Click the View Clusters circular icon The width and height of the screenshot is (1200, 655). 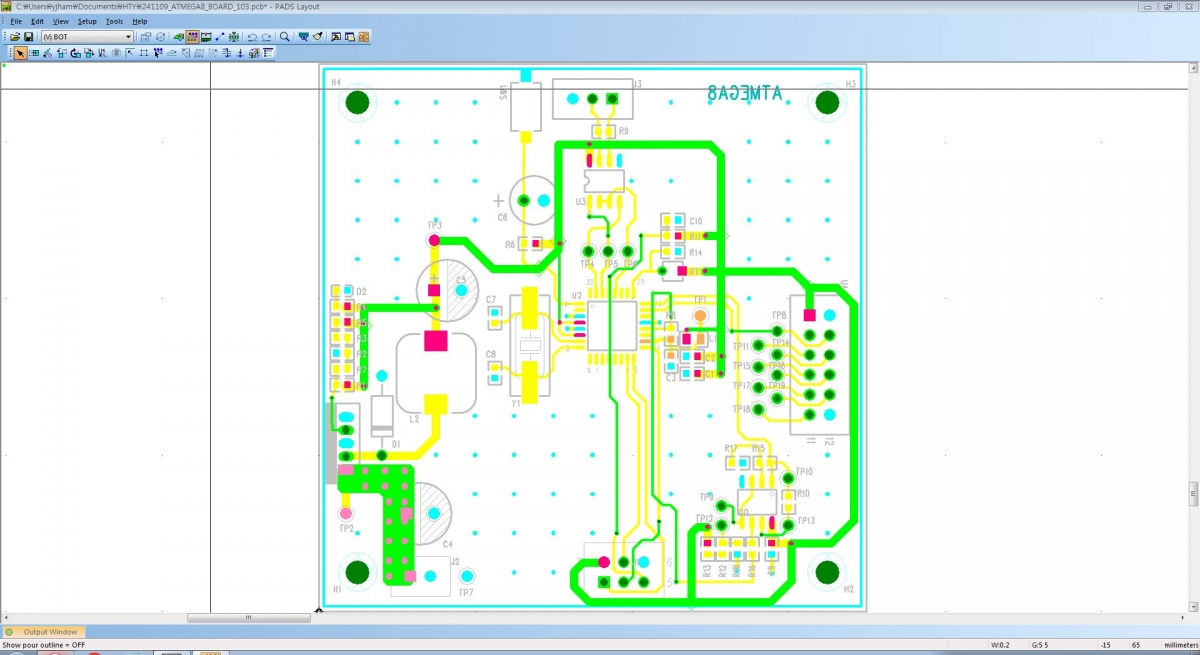click(116, 53)
